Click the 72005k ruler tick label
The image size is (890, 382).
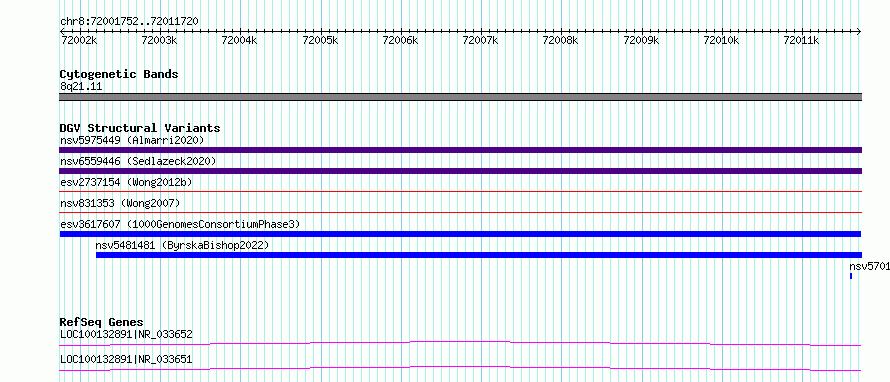pyautogui.click(x=320, y=40)
